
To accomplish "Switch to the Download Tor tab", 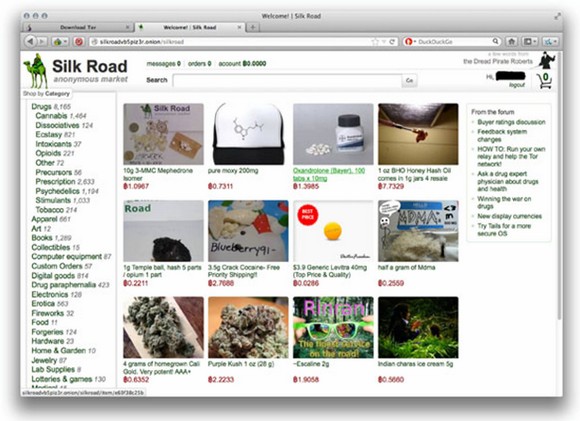I will [x=78, y=27].
